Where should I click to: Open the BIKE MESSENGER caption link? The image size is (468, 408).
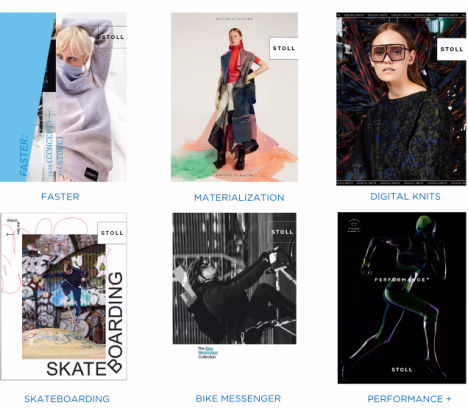tap(238, 399)
